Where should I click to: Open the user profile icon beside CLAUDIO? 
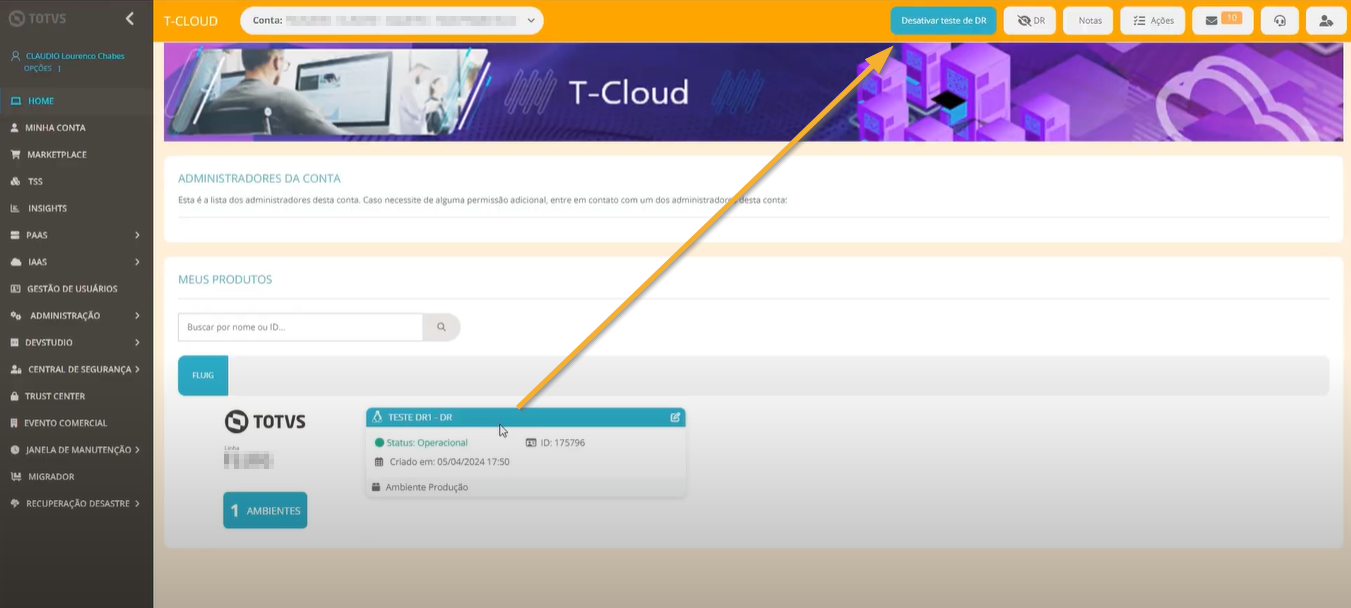(x=15, y=57)
